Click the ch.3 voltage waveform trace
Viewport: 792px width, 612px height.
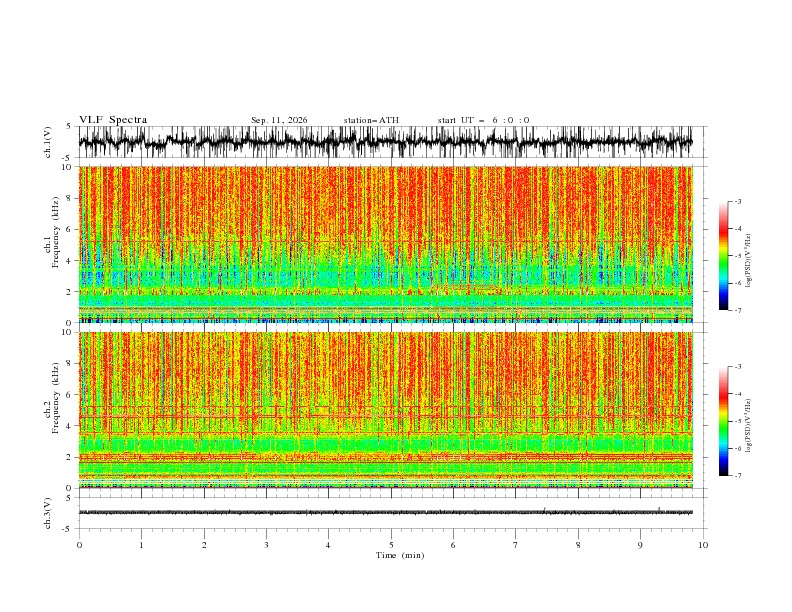tap(386, 512)
